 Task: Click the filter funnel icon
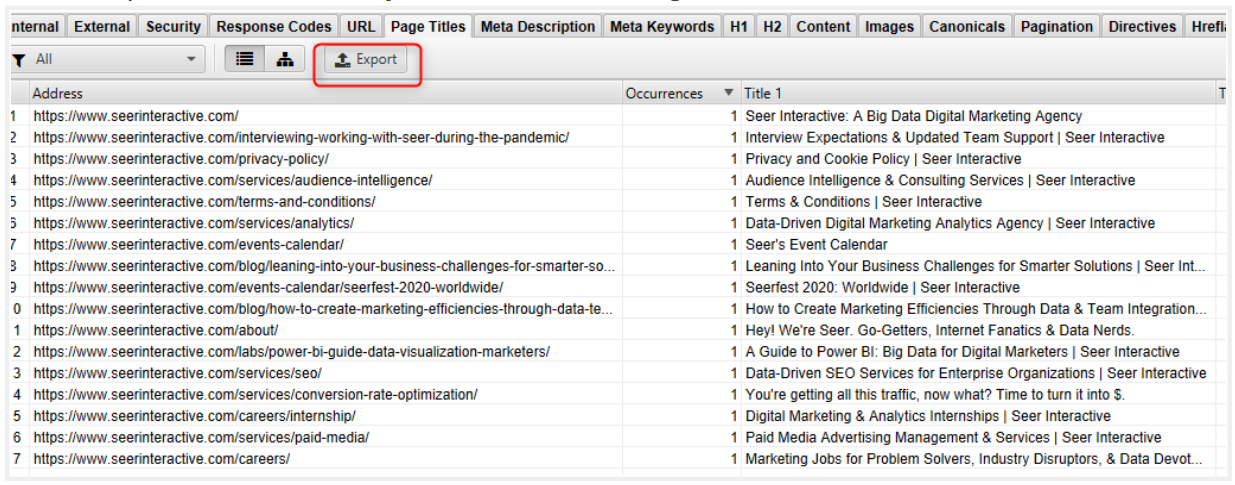click(19, 60)
